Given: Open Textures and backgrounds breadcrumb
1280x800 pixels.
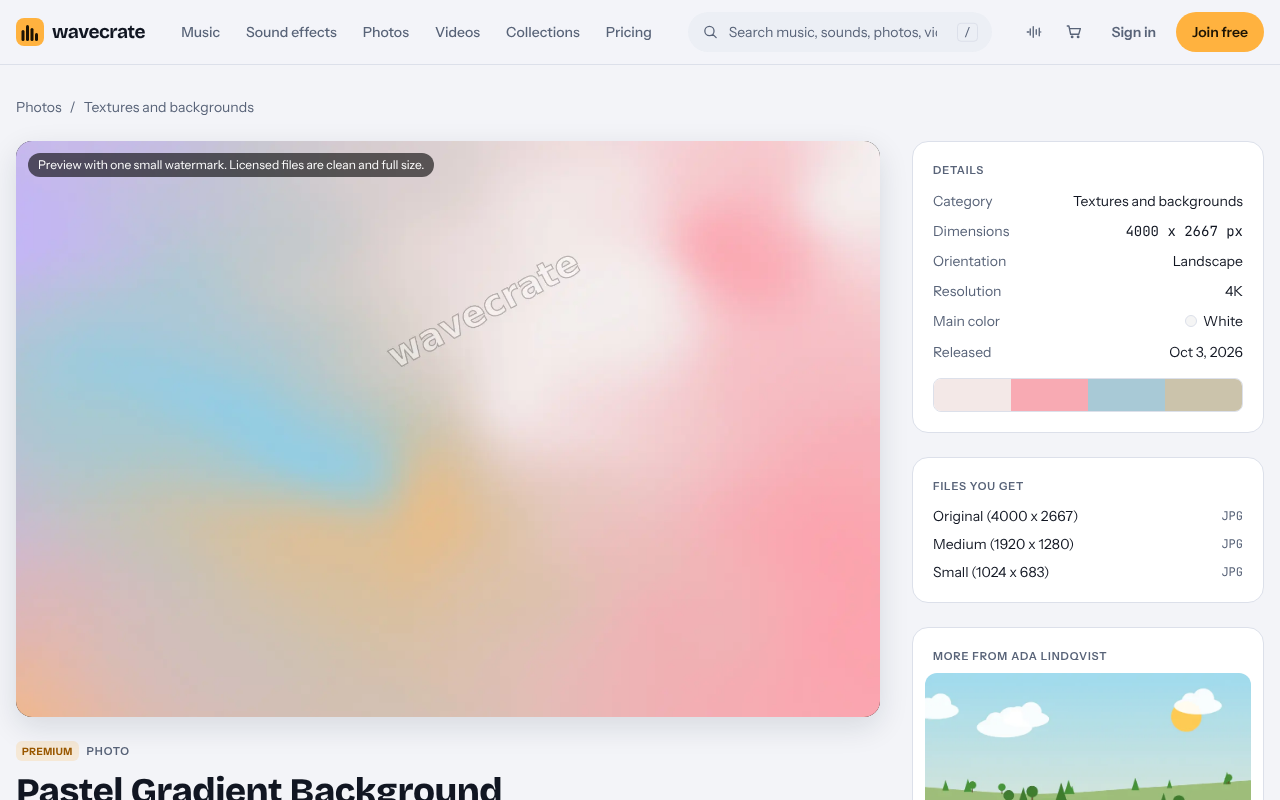Looking at the screenshot, I should (x=169, y=107).
